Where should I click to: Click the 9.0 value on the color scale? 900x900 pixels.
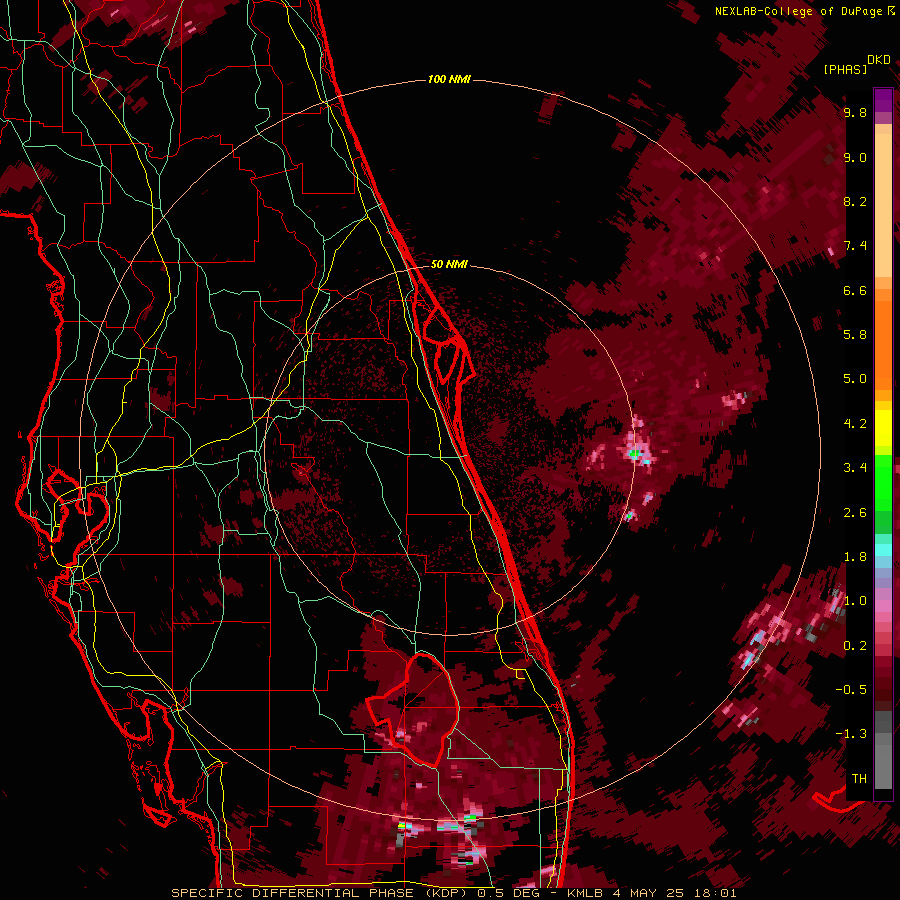coord(855,157)
